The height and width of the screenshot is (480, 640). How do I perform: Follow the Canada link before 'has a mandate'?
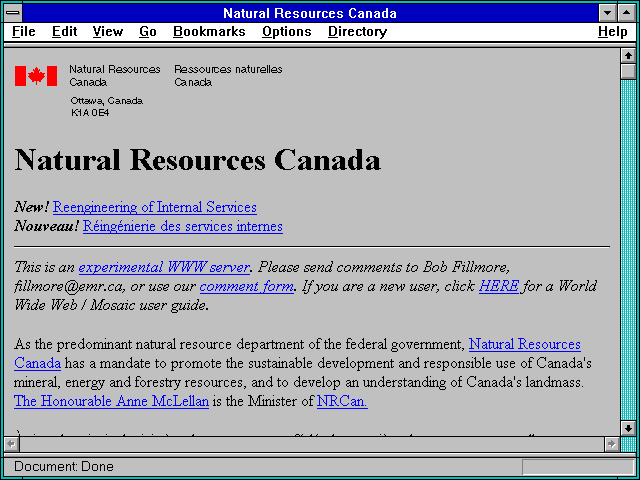click(x=38, y=363)
